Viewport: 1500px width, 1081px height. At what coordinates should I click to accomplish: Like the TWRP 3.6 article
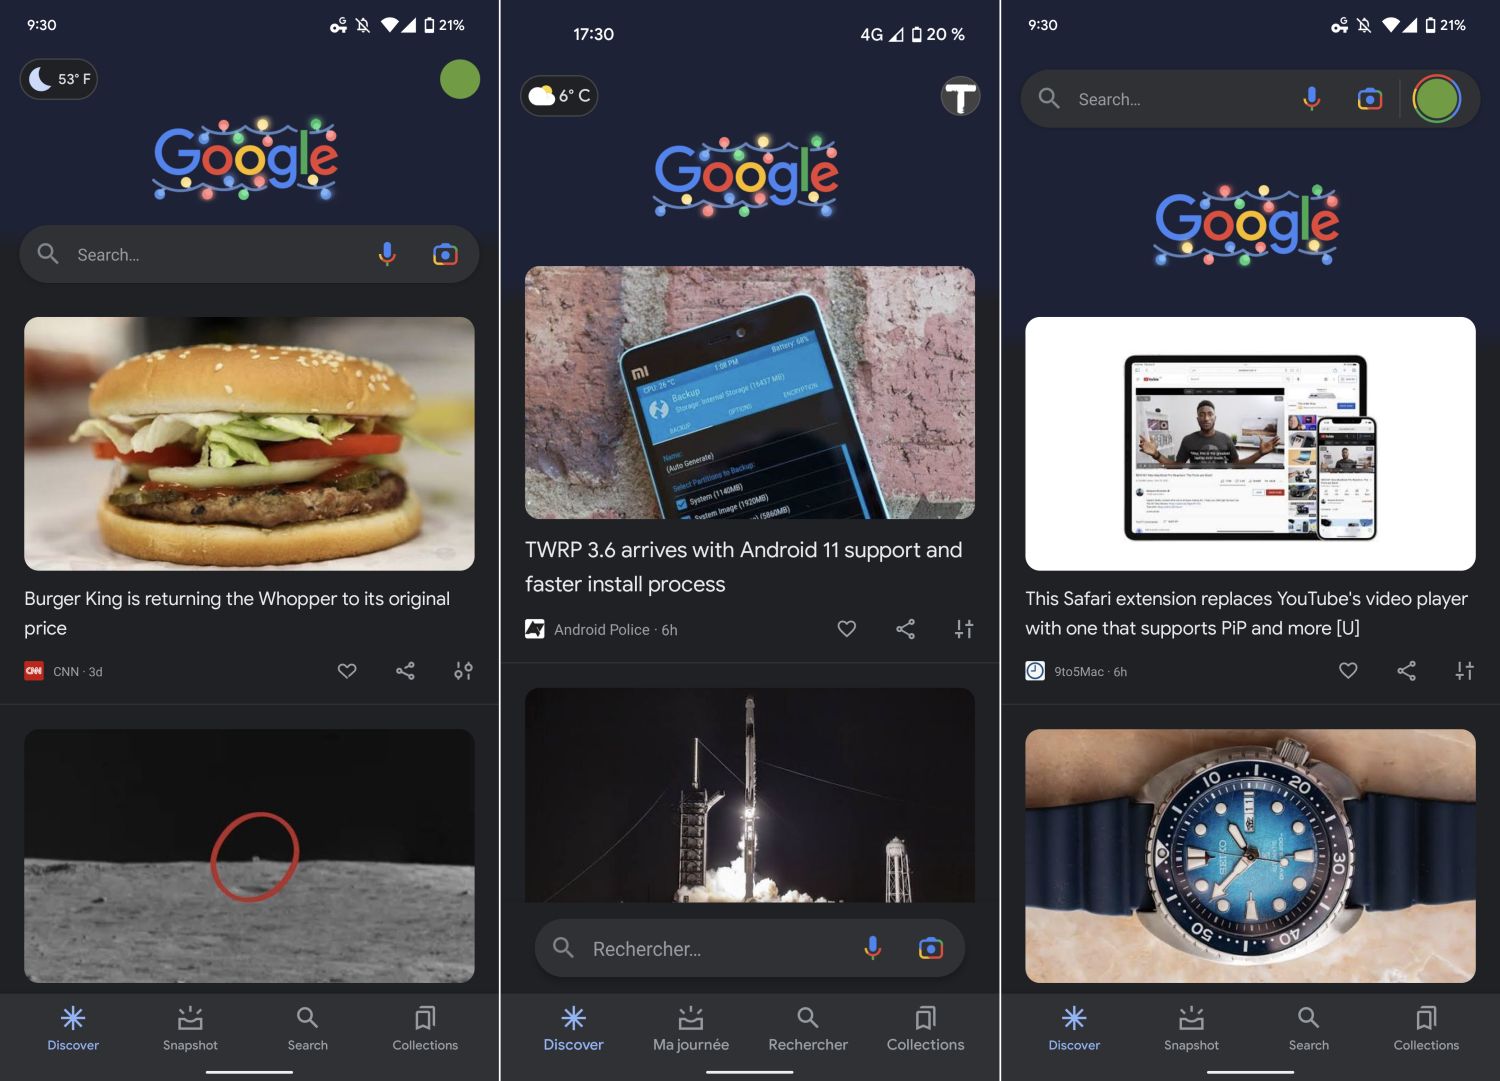coord(847,629)
